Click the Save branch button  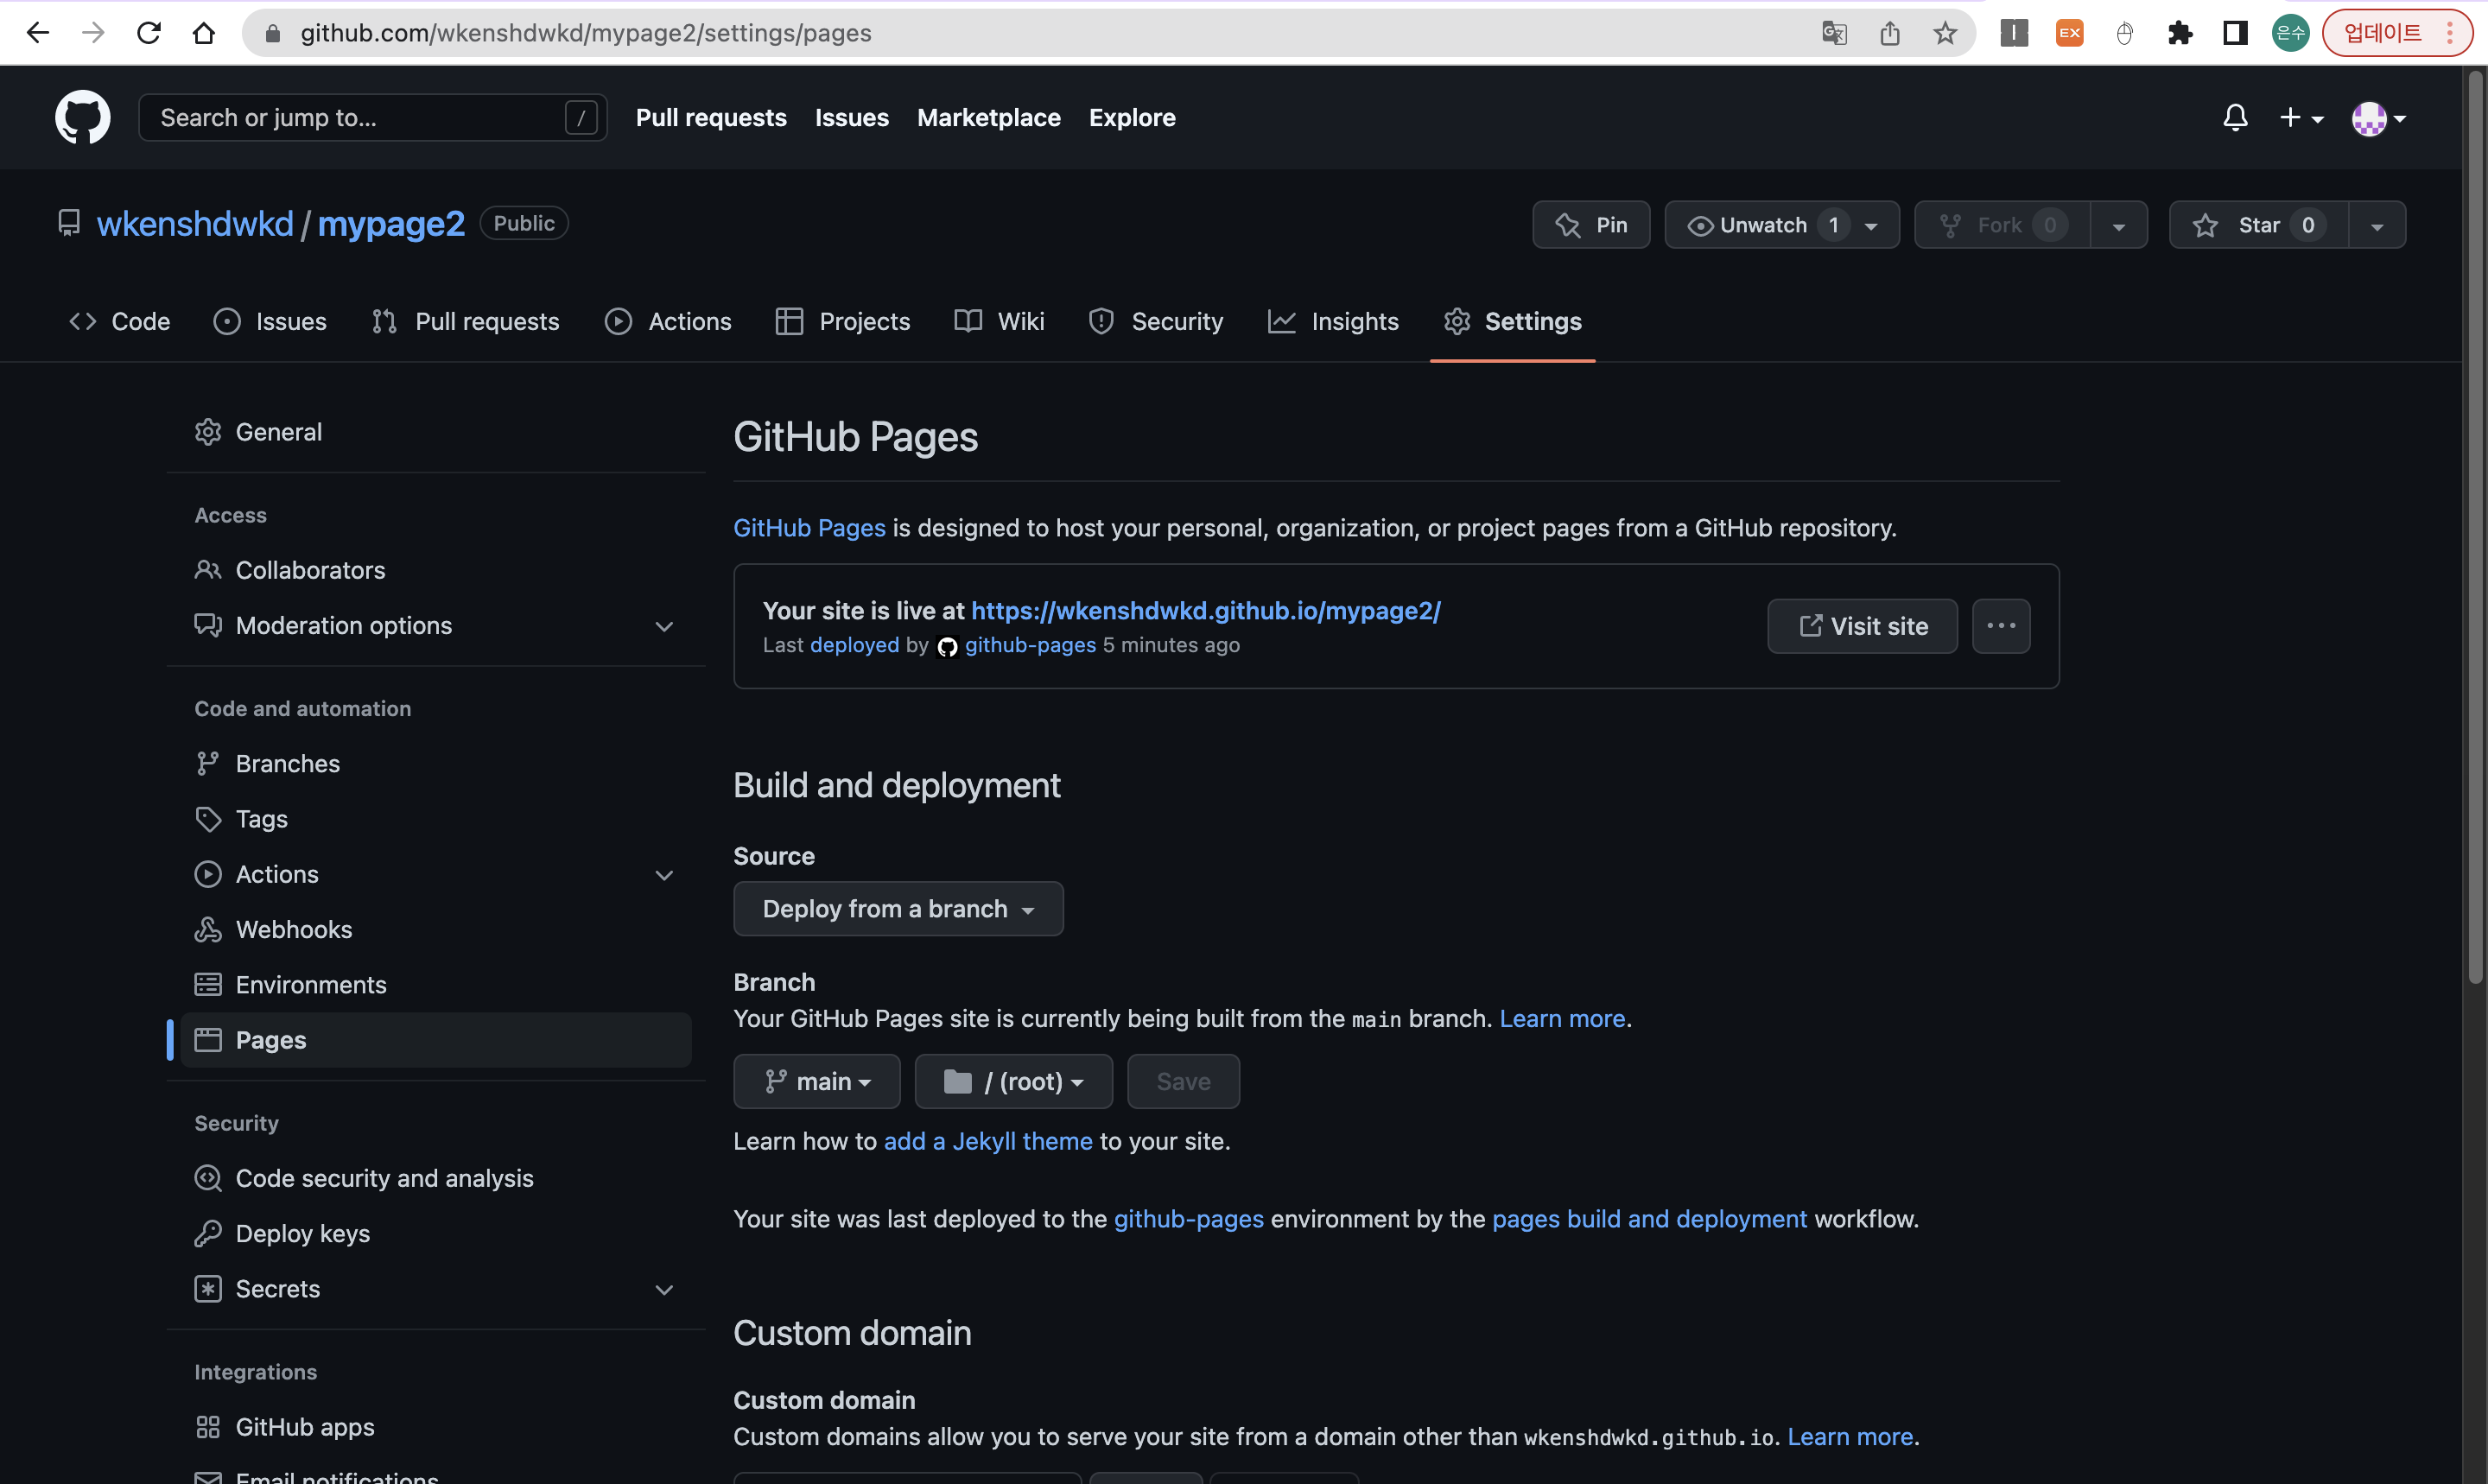[1184, 1082]
